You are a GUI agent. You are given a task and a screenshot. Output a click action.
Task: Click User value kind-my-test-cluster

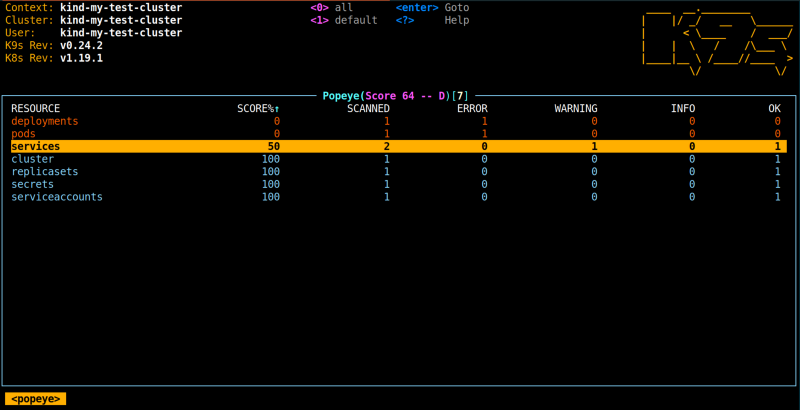point(121,33)
